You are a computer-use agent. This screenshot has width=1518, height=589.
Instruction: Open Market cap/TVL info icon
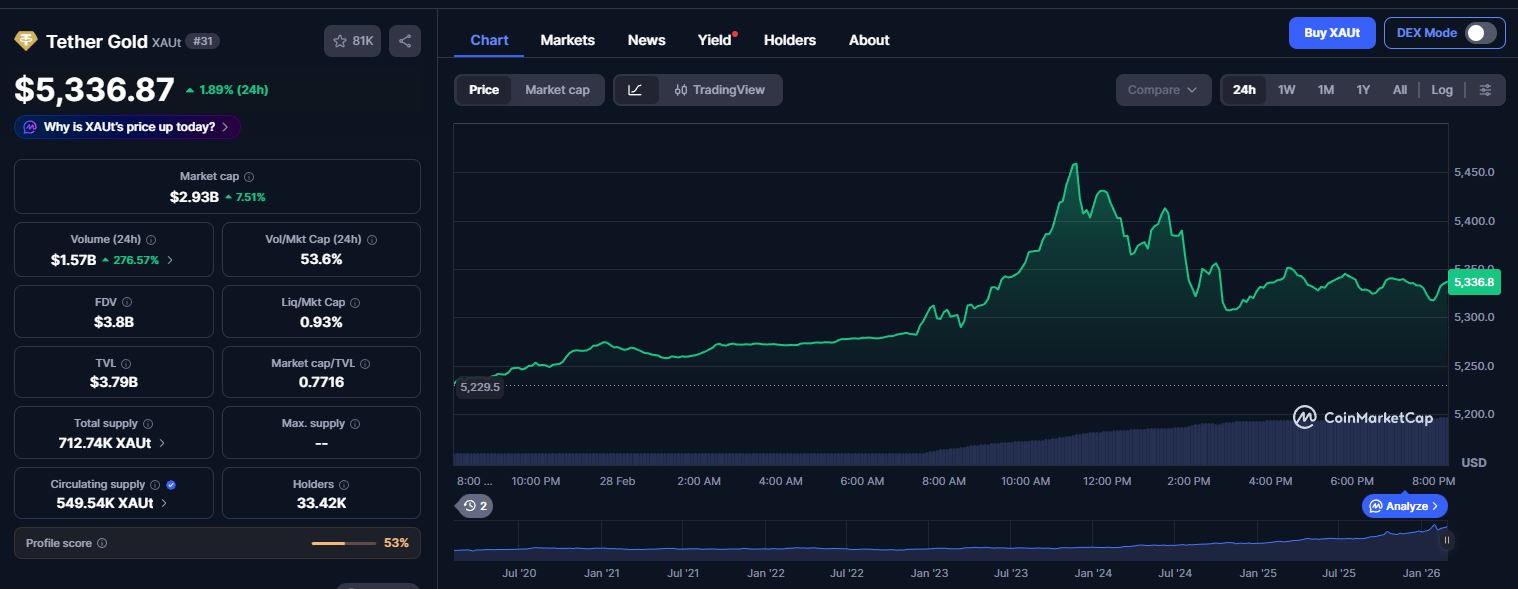[x=364, y=364]
